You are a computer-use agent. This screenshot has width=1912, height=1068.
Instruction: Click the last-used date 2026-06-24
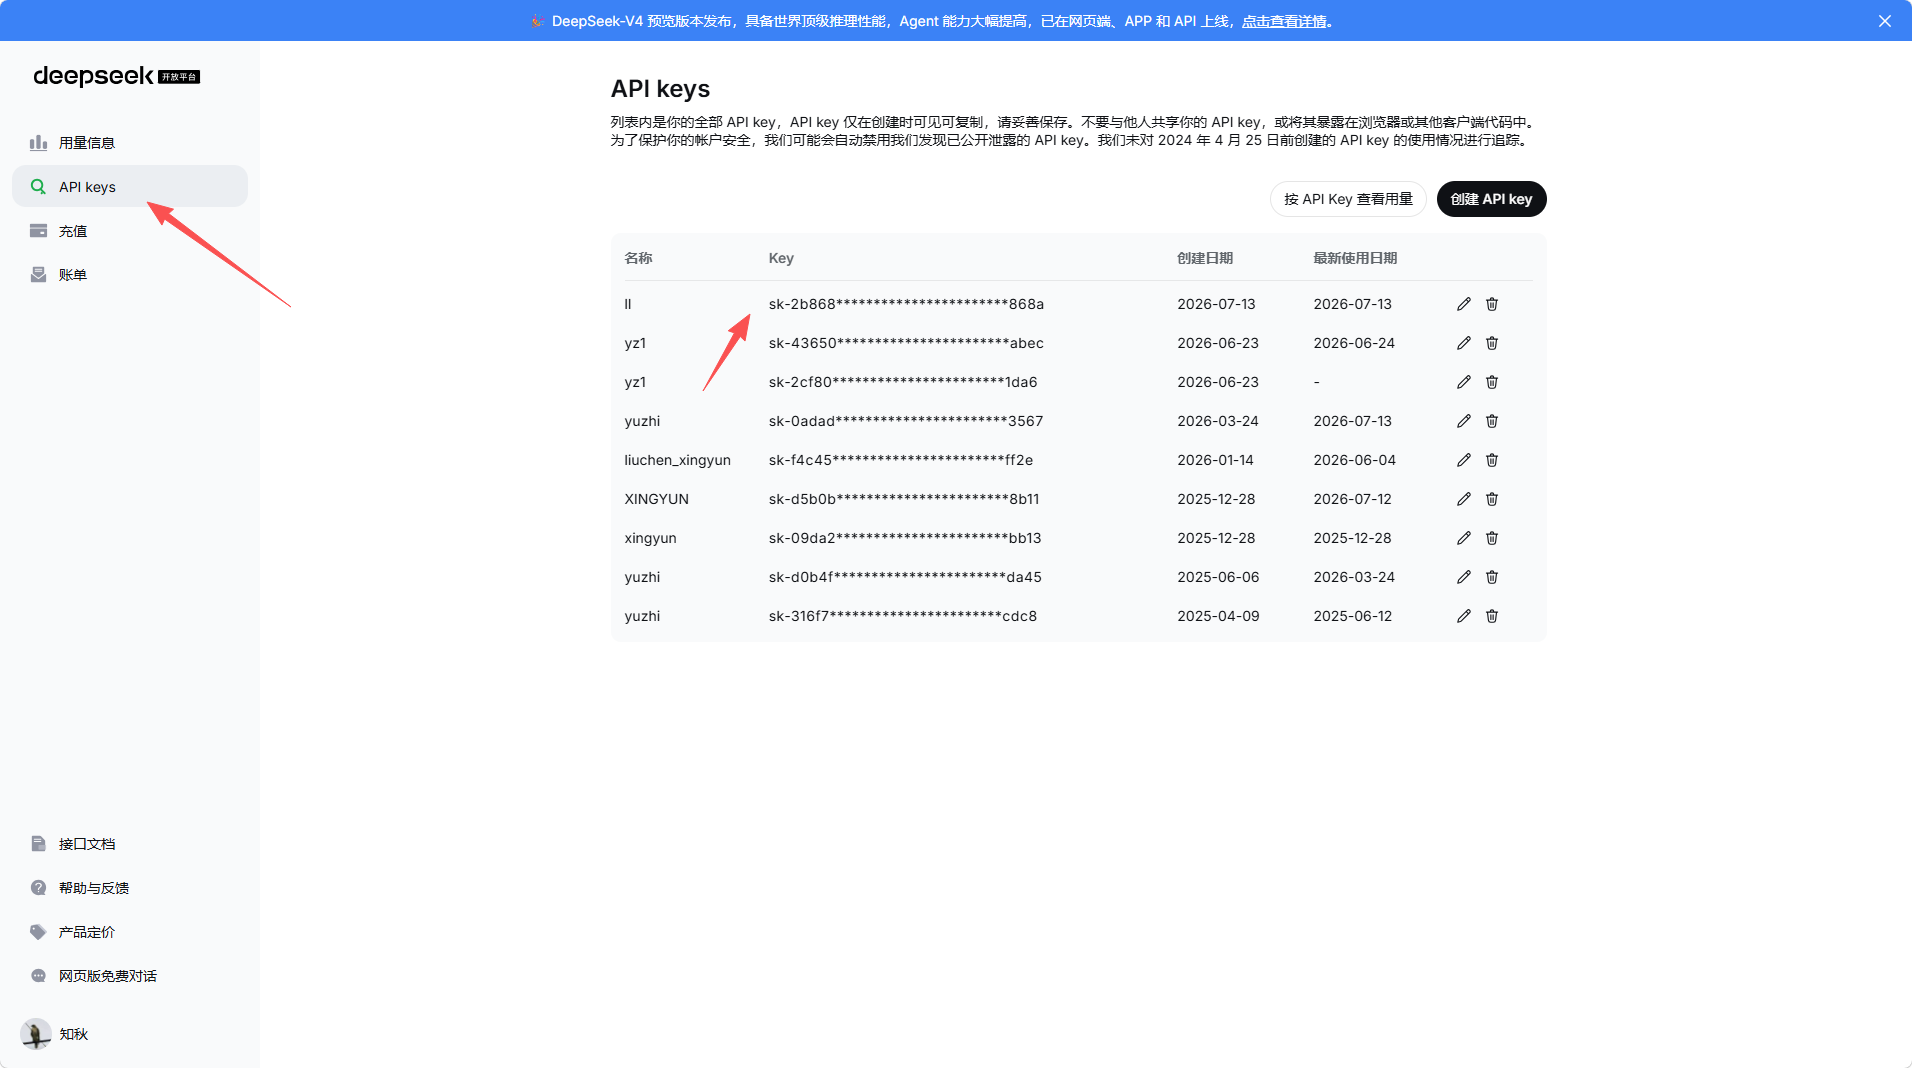click(x=1354, y=343)
